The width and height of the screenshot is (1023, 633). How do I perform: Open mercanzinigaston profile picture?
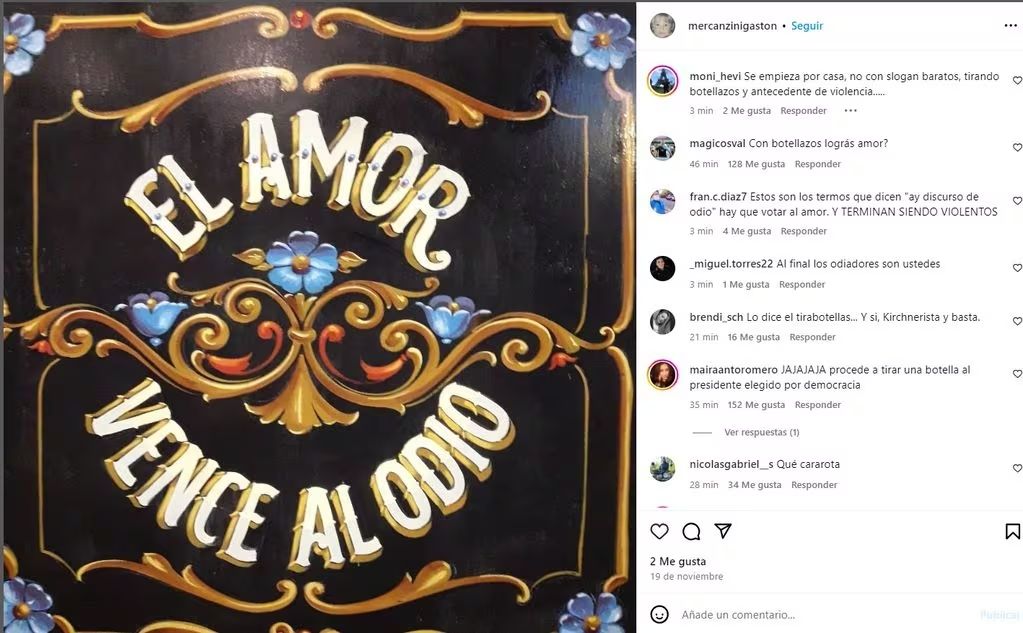662,25
